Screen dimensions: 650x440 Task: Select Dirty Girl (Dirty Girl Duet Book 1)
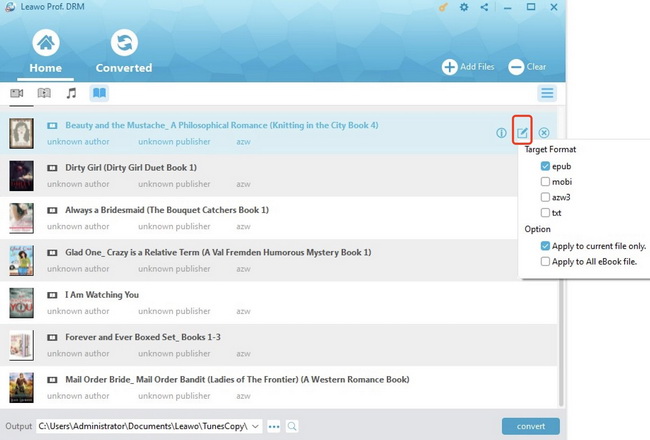click(131, 168)
